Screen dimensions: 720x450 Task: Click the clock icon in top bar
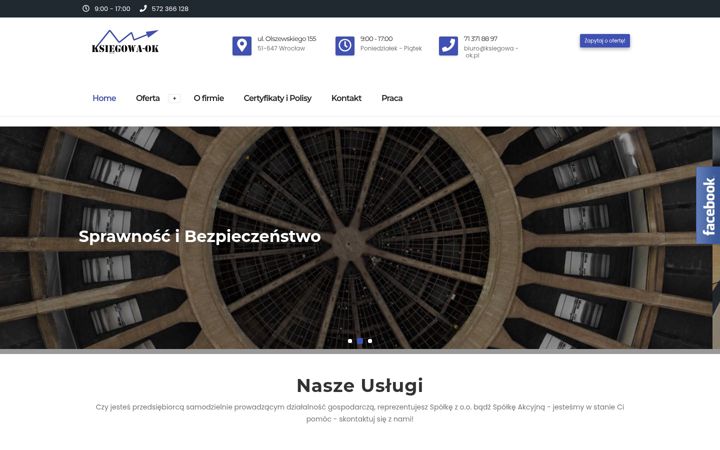pyautogui.click(x=86, y=8)
